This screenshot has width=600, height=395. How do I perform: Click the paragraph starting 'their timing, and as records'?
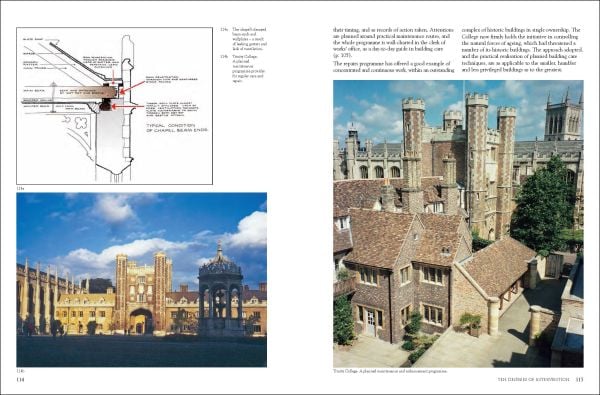click(x=394, y=42)
